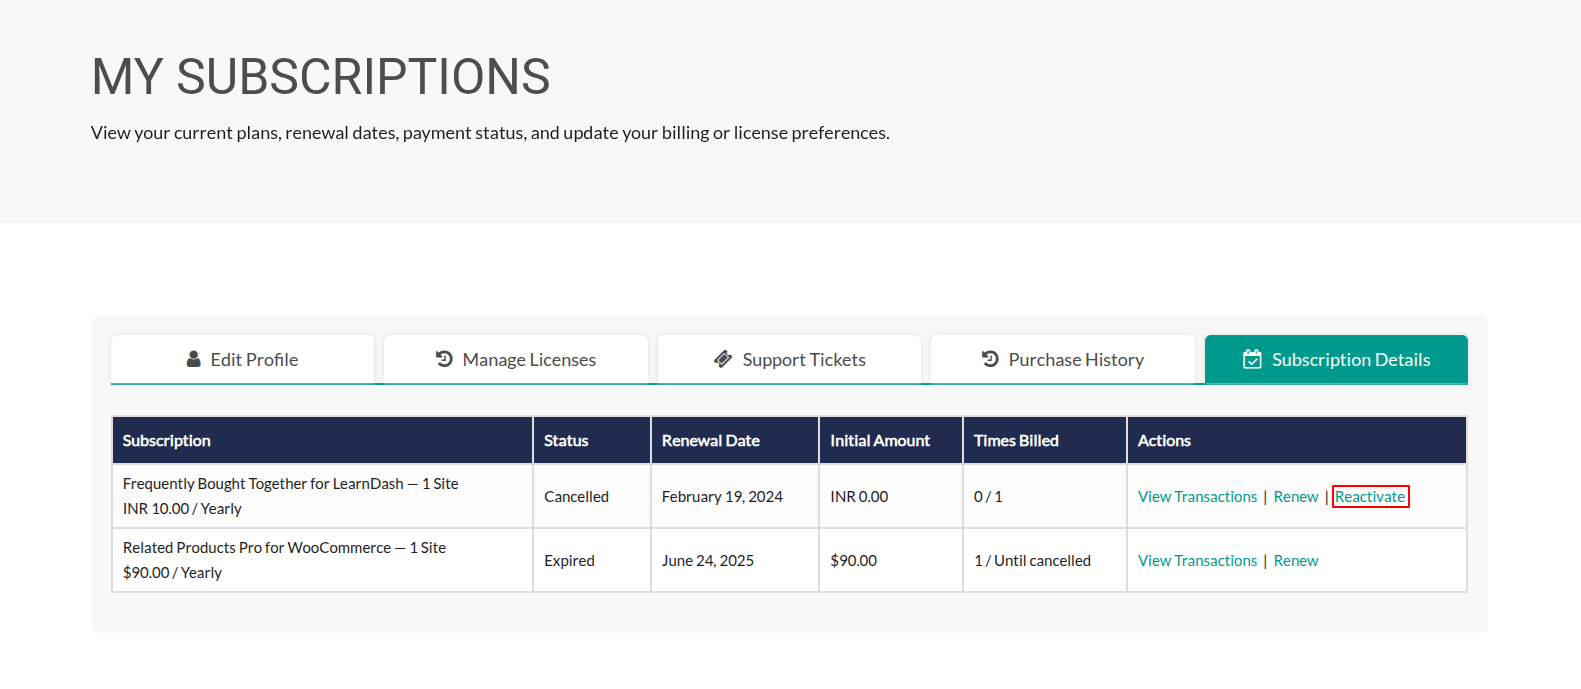Renew the cancelled LearnDash subscription

click(x=1296, y=497)
